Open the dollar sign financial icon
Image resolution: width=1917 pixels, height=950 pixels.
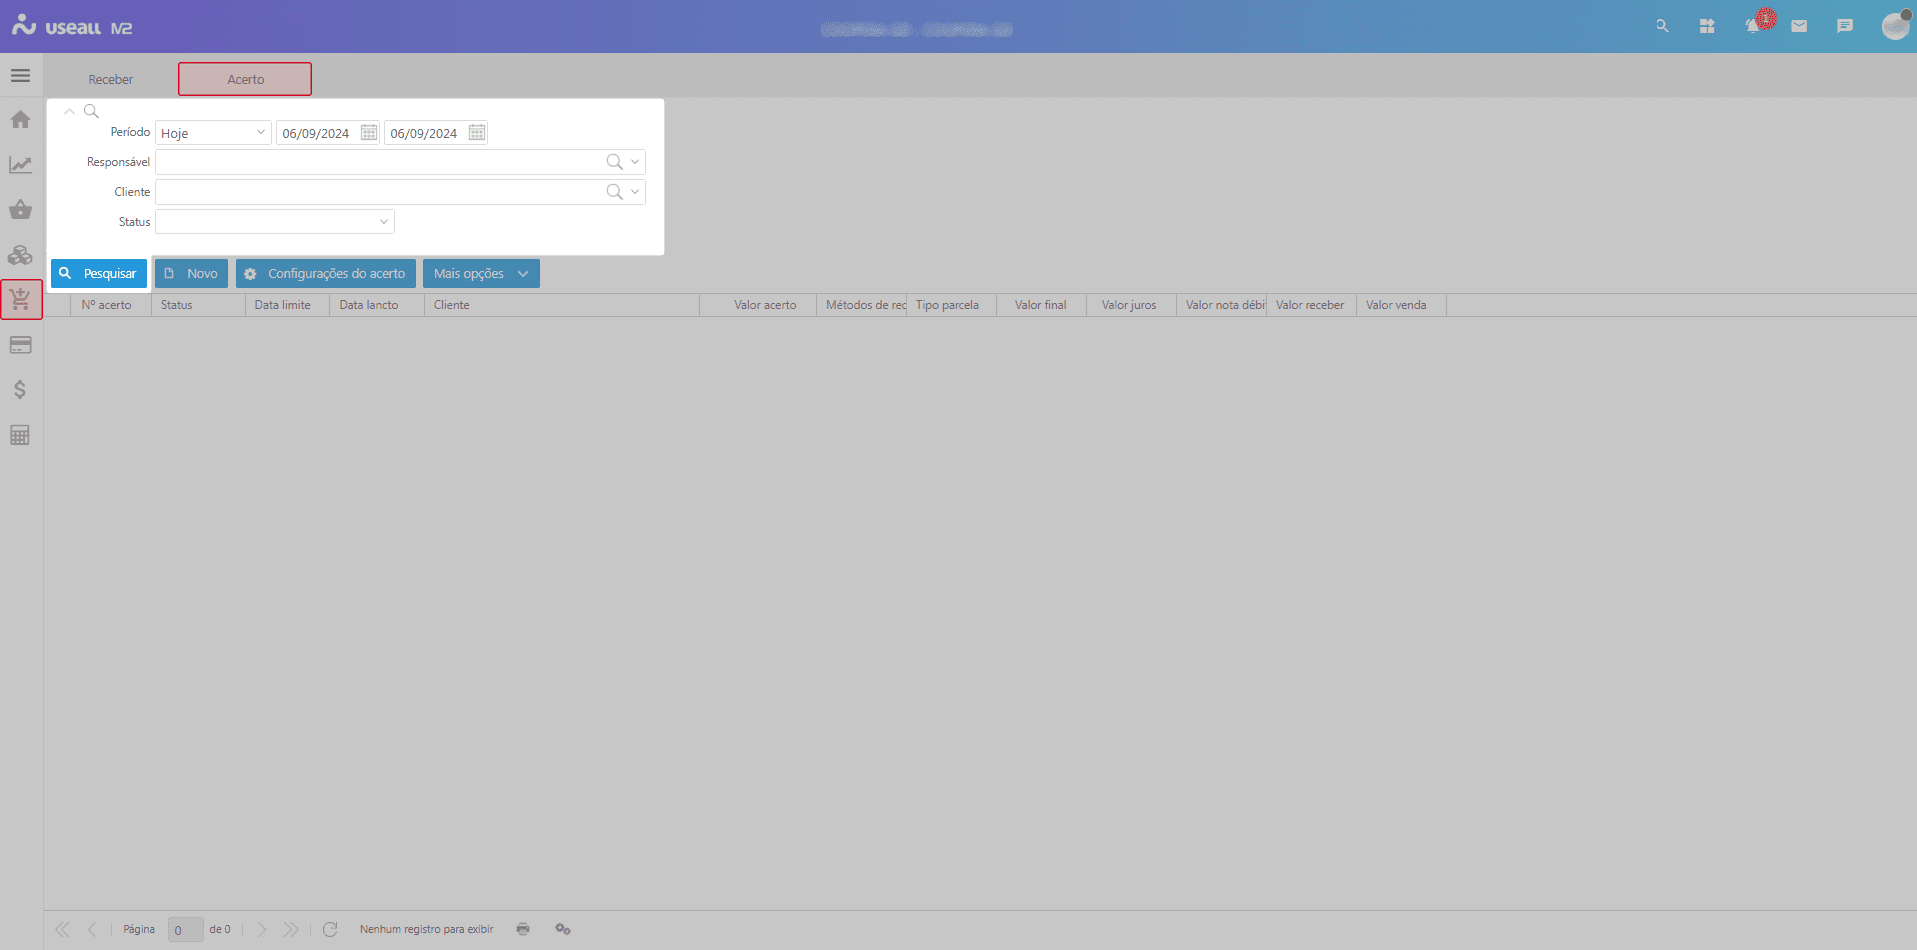click(20, 390)
